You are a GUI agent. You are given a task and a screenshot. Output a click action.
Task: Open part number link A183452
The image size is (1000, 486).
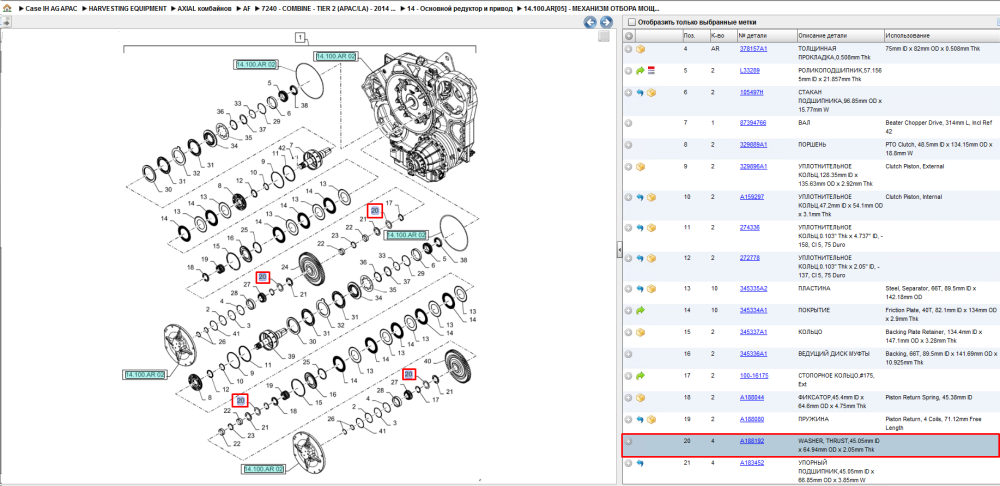[x=752, y=462]
